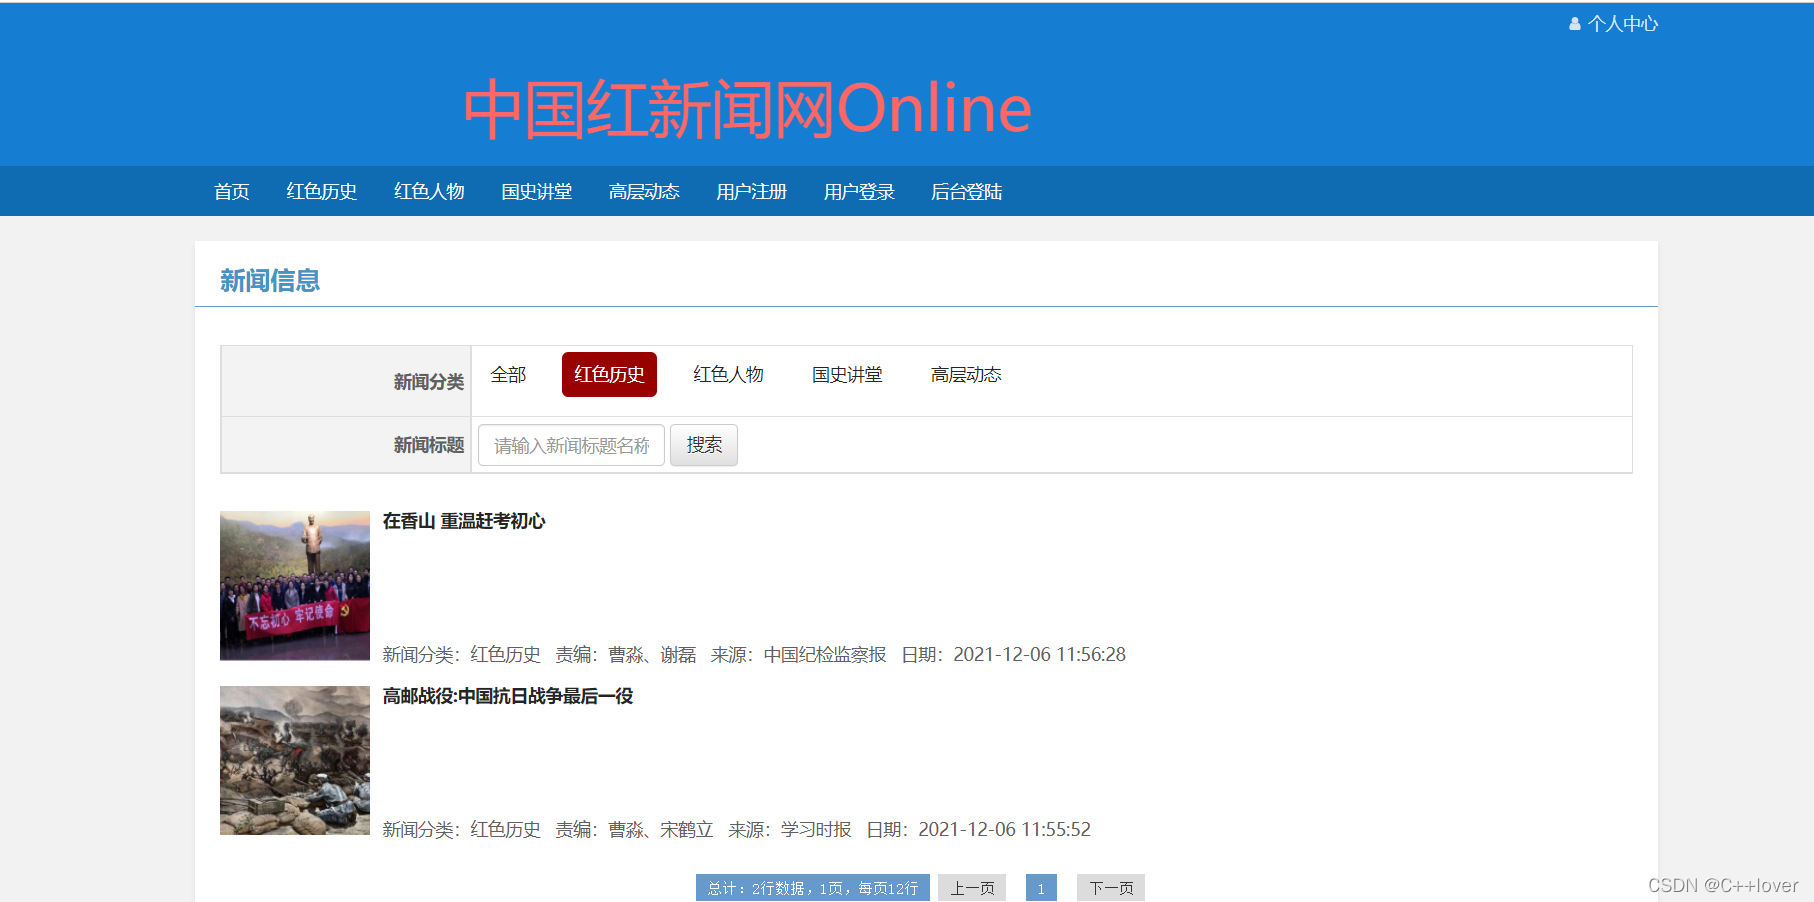Viewport: 1814px width, 902px height.
Task: Open the 在香山 重温赶考初心 article thumbnail
Action: point(295,586)
